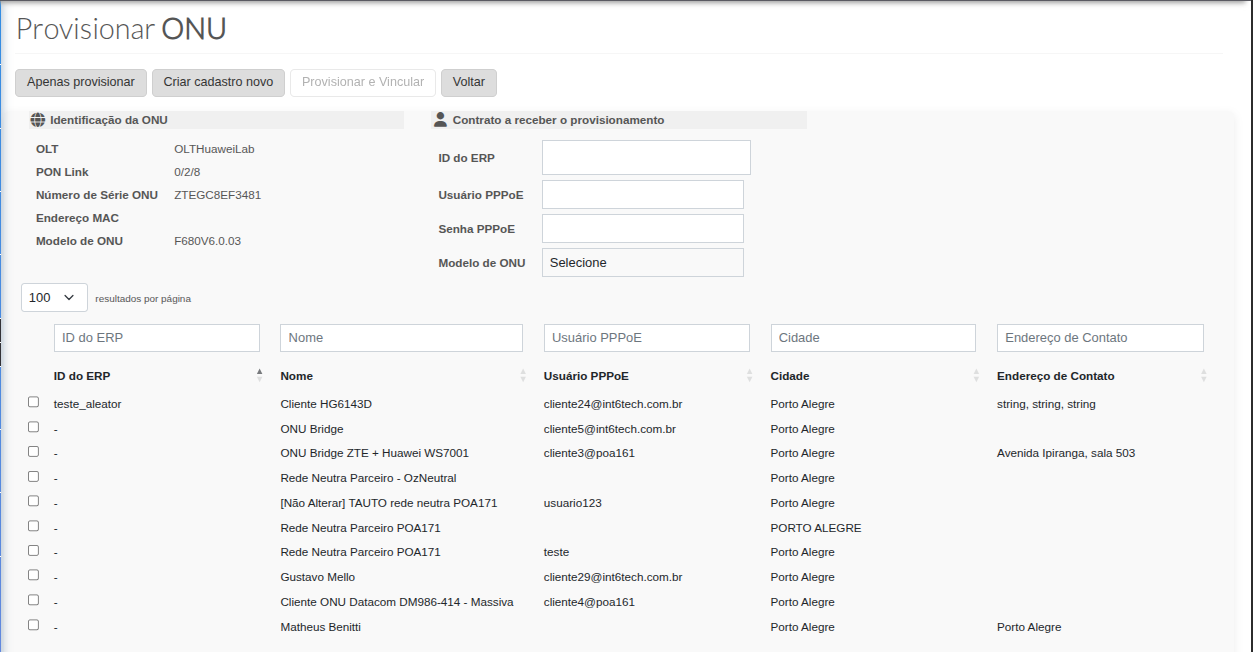Click cliente29@int6tech.com.br in the table
This screenshot has width=1253, height=652.
tap(613, 577)
